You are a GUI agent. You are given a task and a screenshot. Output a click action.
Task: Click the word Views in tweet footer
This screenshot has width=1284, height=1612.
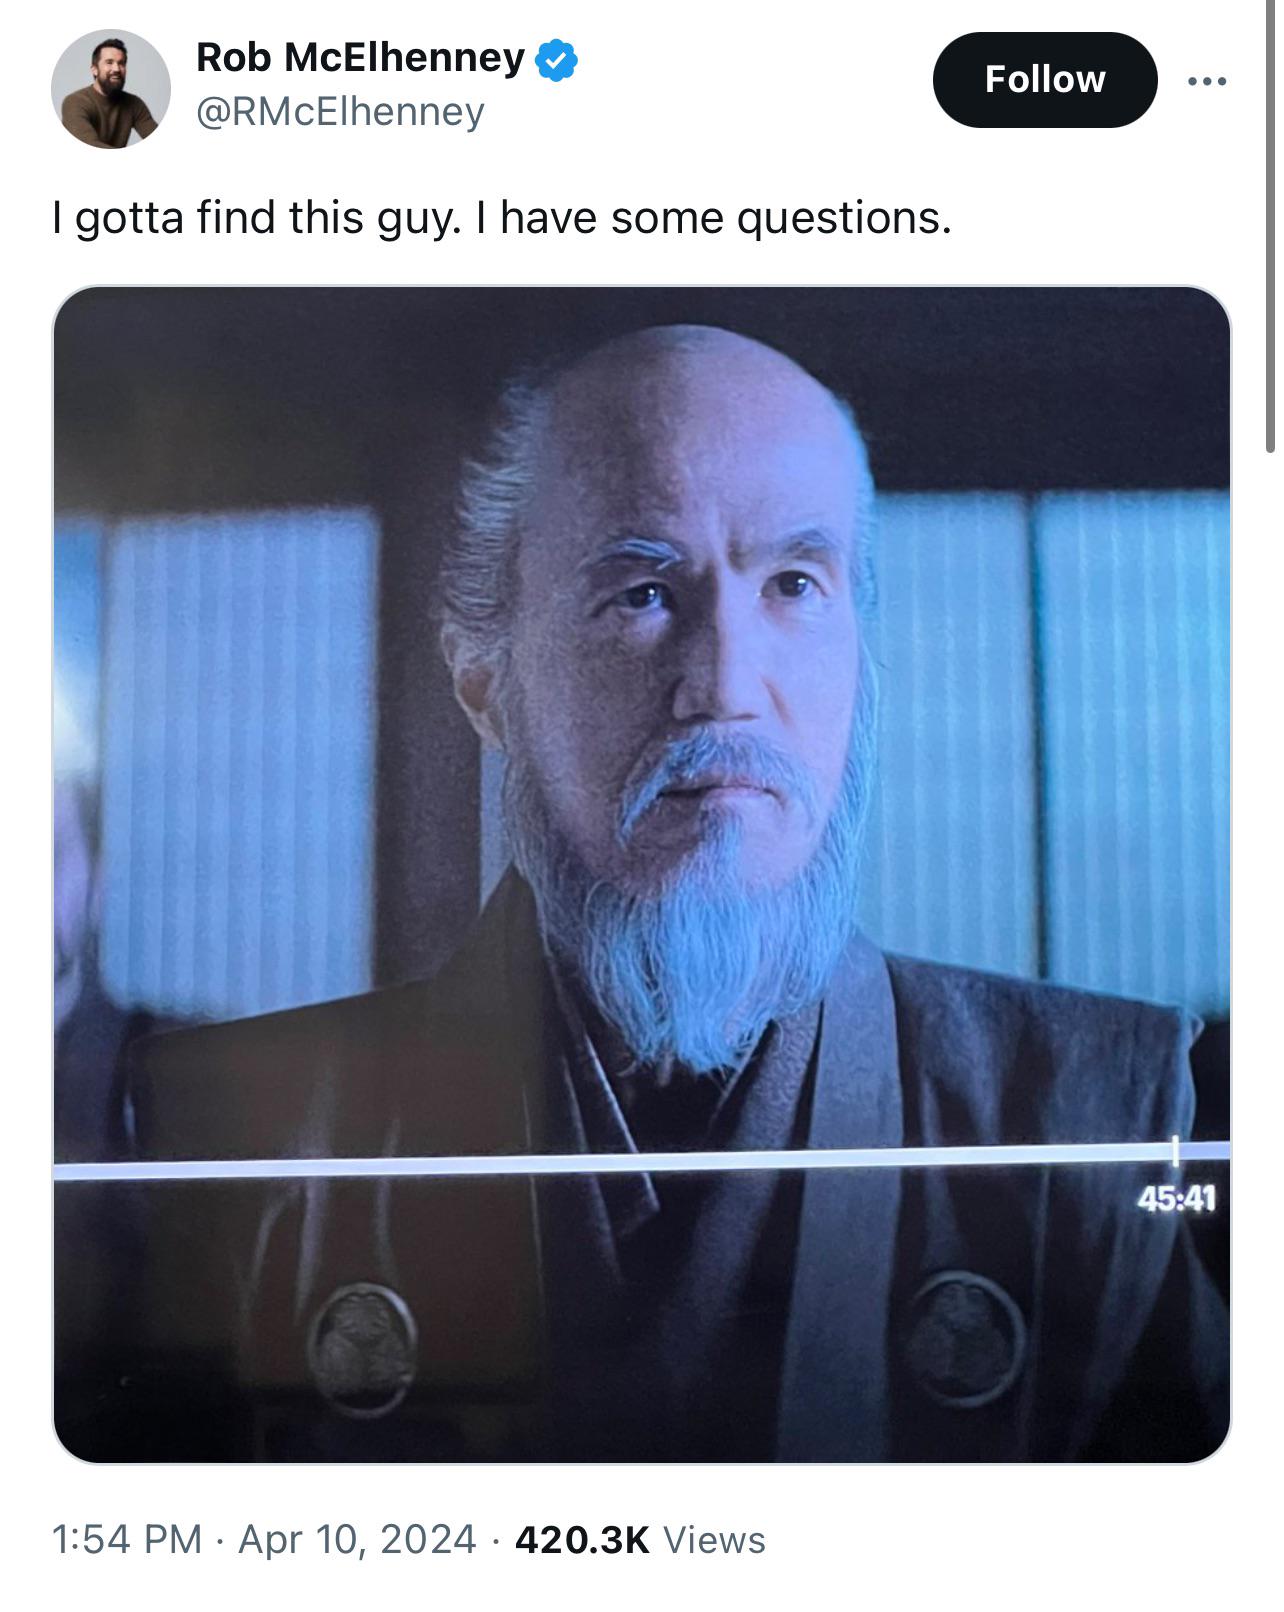coord(715,1539)
